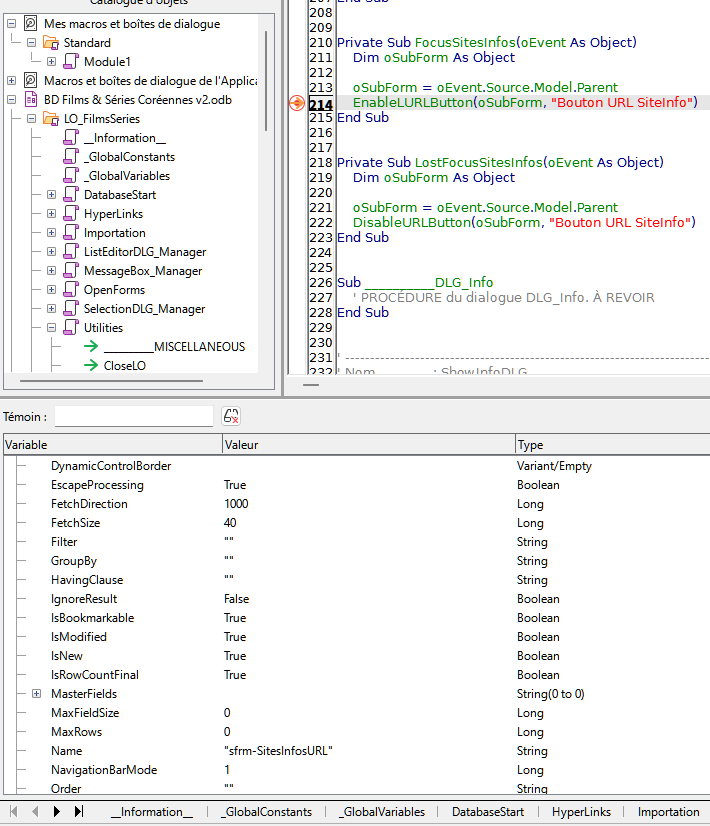Image resolution: width=710 pixels, height=826 pixels.
Task: Click the MessageBox_Manager module icon
Action: (71, 270)
